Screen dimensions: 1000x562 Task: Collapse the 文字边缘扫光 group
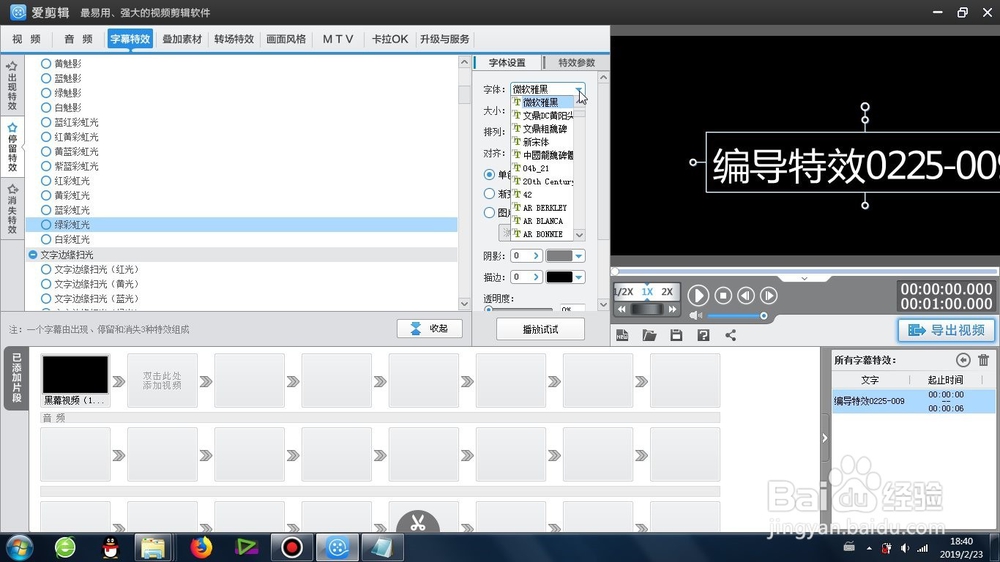point(33,255)
